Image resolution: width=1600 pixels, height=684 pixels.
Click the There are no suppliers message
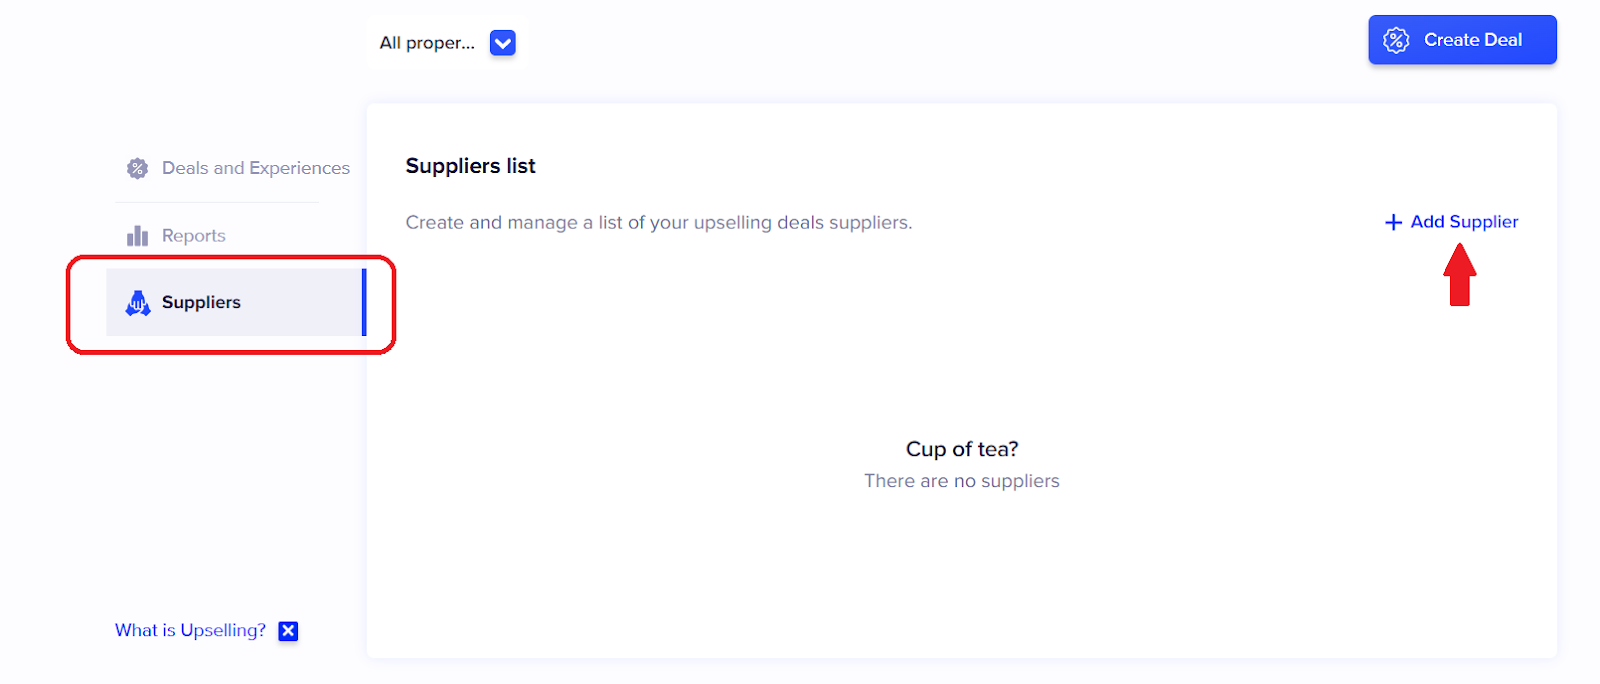pyautogui.click(x=962, y=481)
